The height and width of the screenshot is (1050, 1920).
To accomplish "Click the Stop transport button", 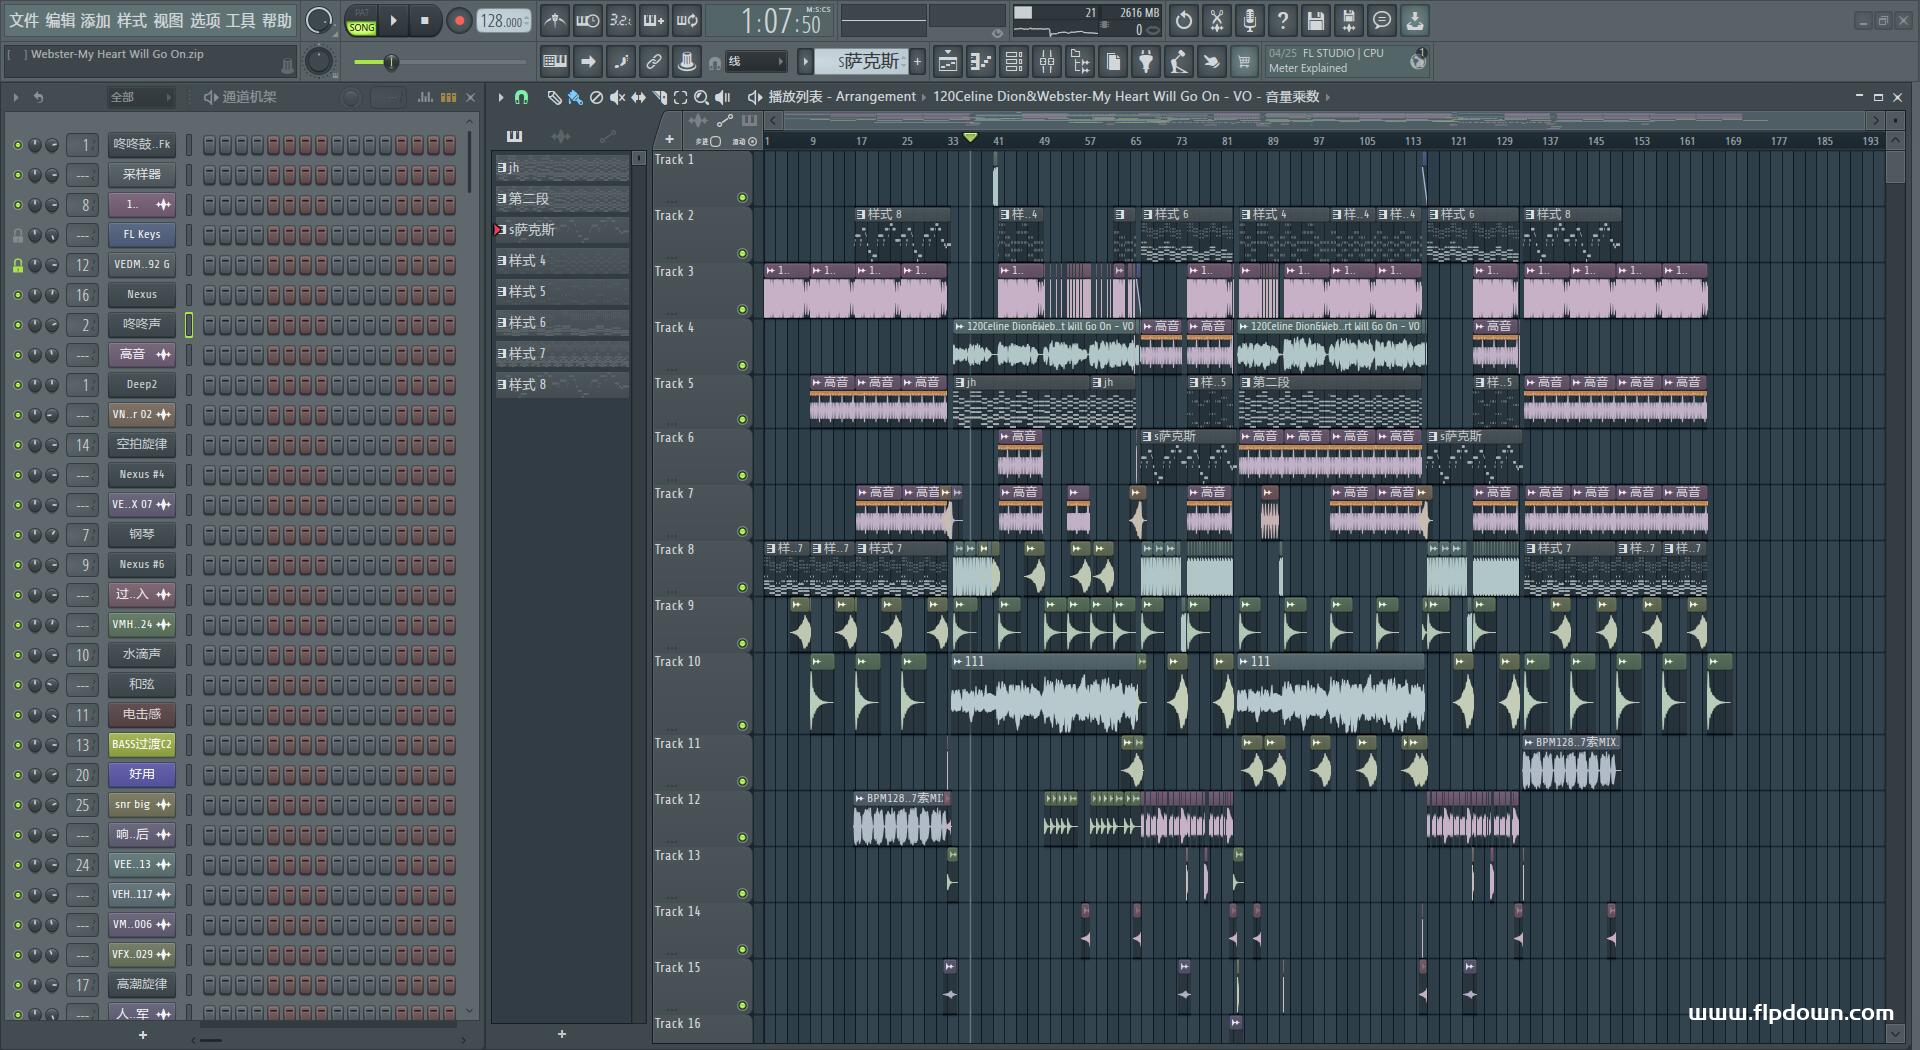I will coord(424,21).
